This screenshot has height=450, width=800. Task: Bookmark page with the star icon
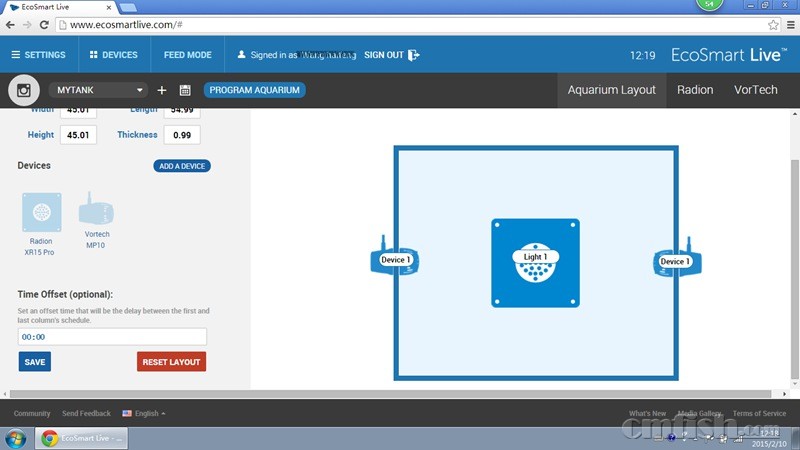pyautogui.click(x=773, y=24)
